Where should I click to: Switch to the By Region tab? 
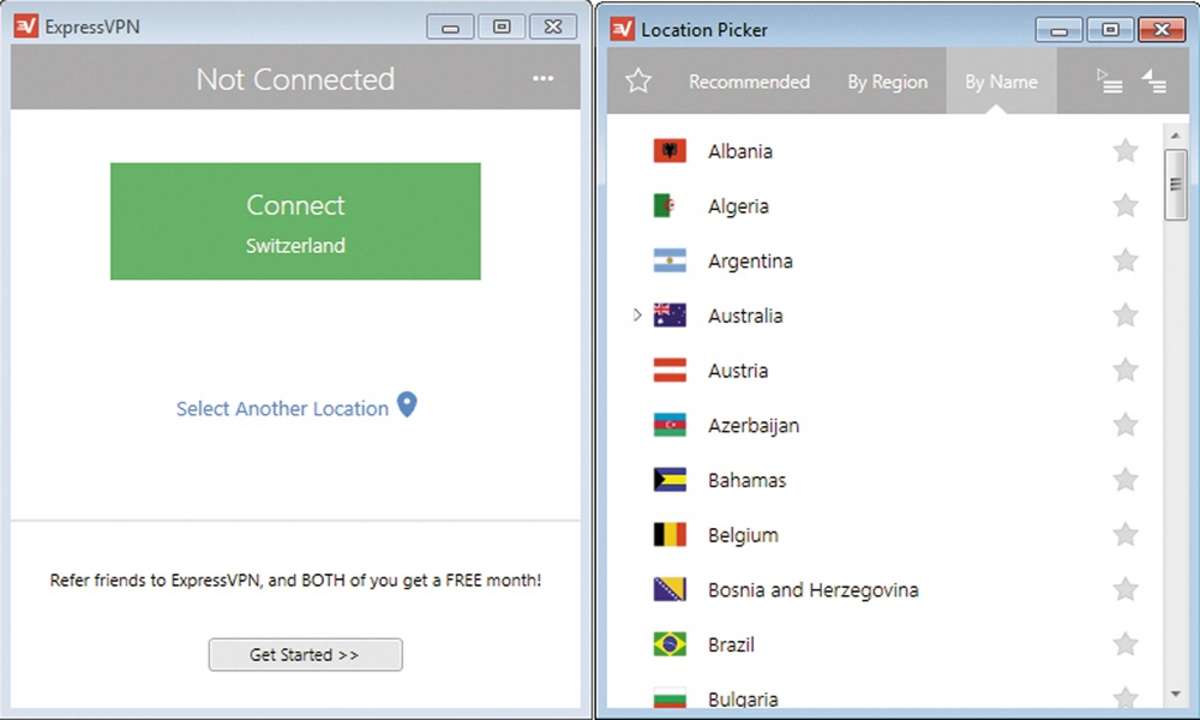pos(888,82)
